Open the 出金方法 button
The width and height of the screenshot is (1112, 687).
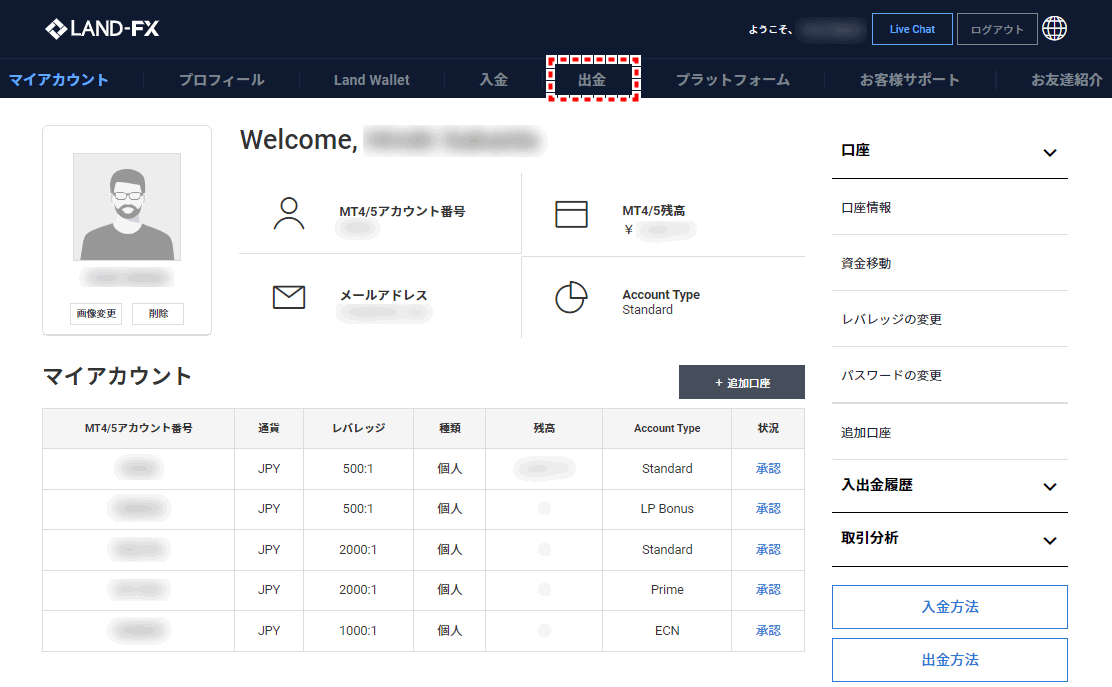click(950, 660)
